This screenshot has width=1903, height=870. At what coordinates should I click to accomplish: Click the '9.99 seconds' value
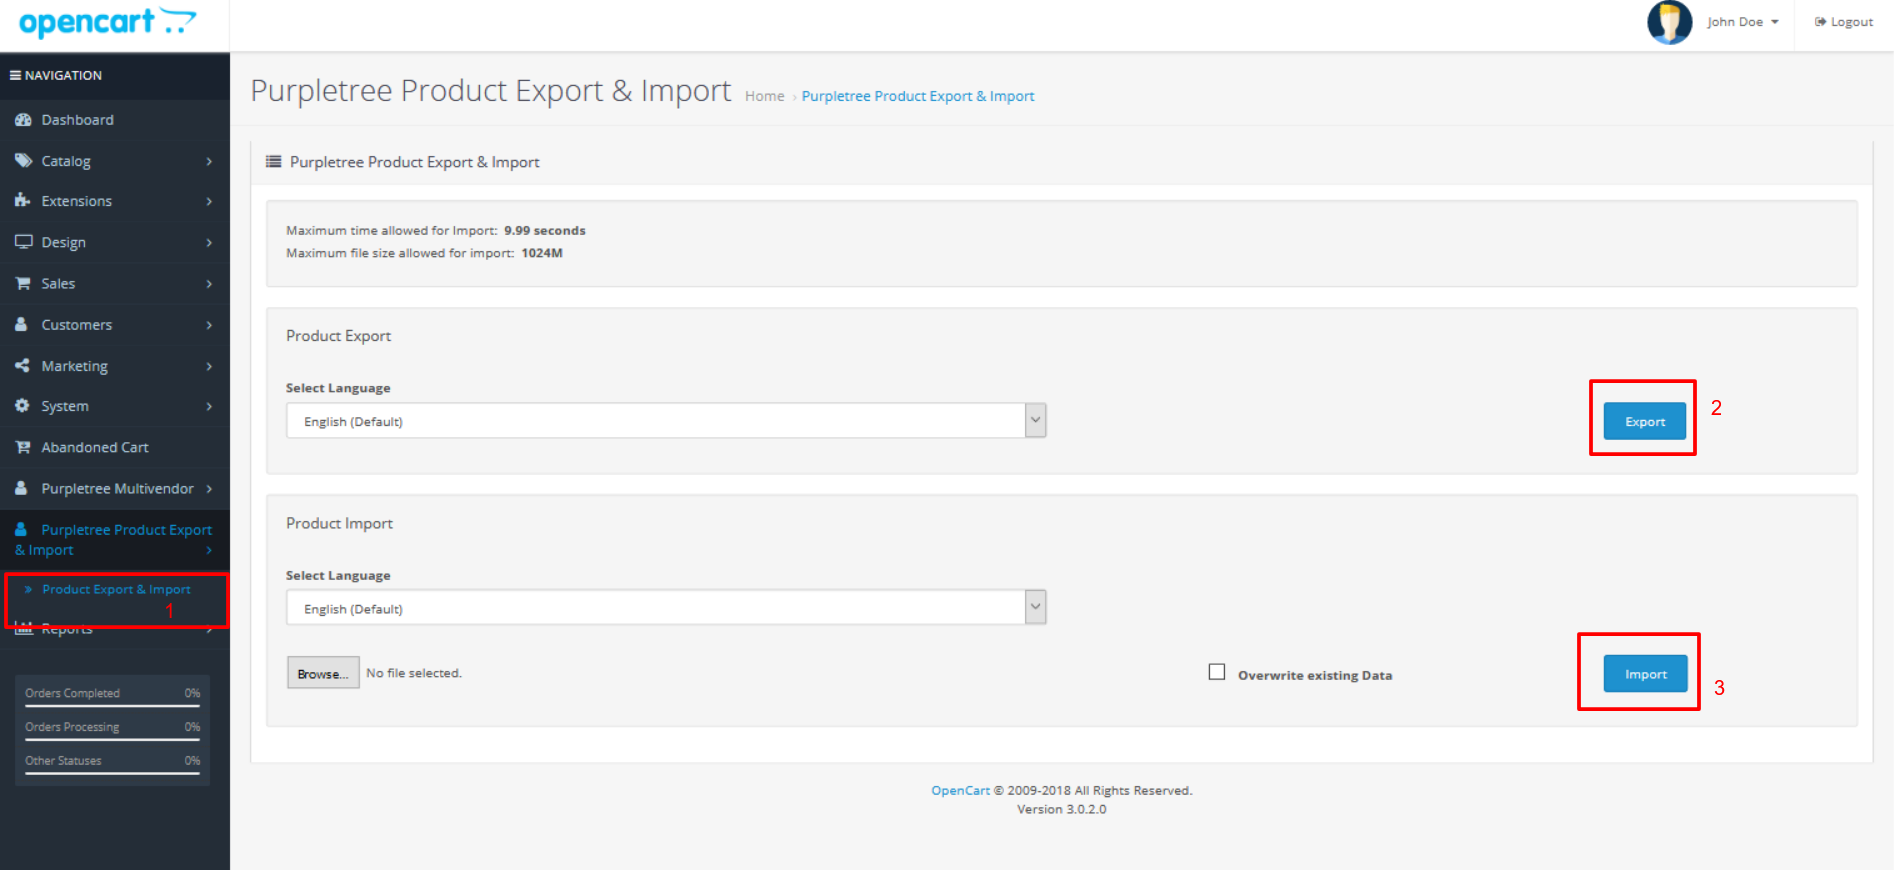click(x=545, y=230)
